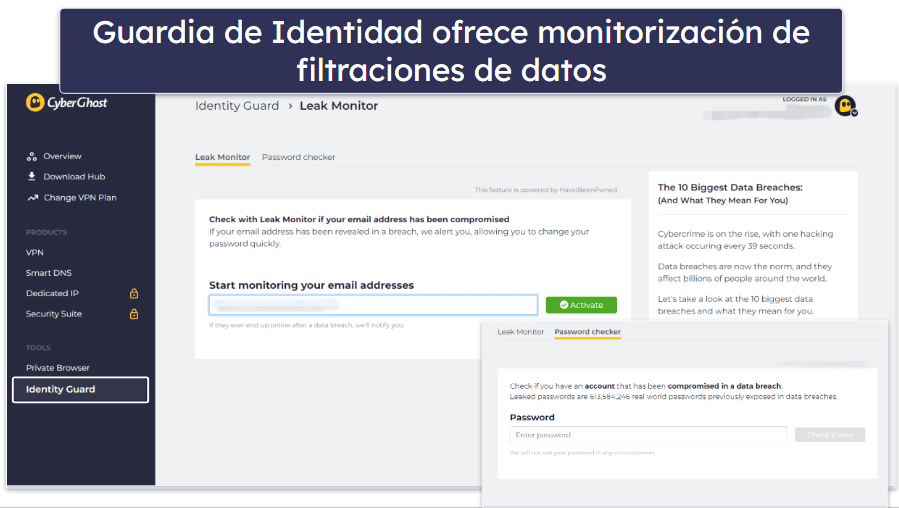Open the account avatar menu at top right

point(846,106)
